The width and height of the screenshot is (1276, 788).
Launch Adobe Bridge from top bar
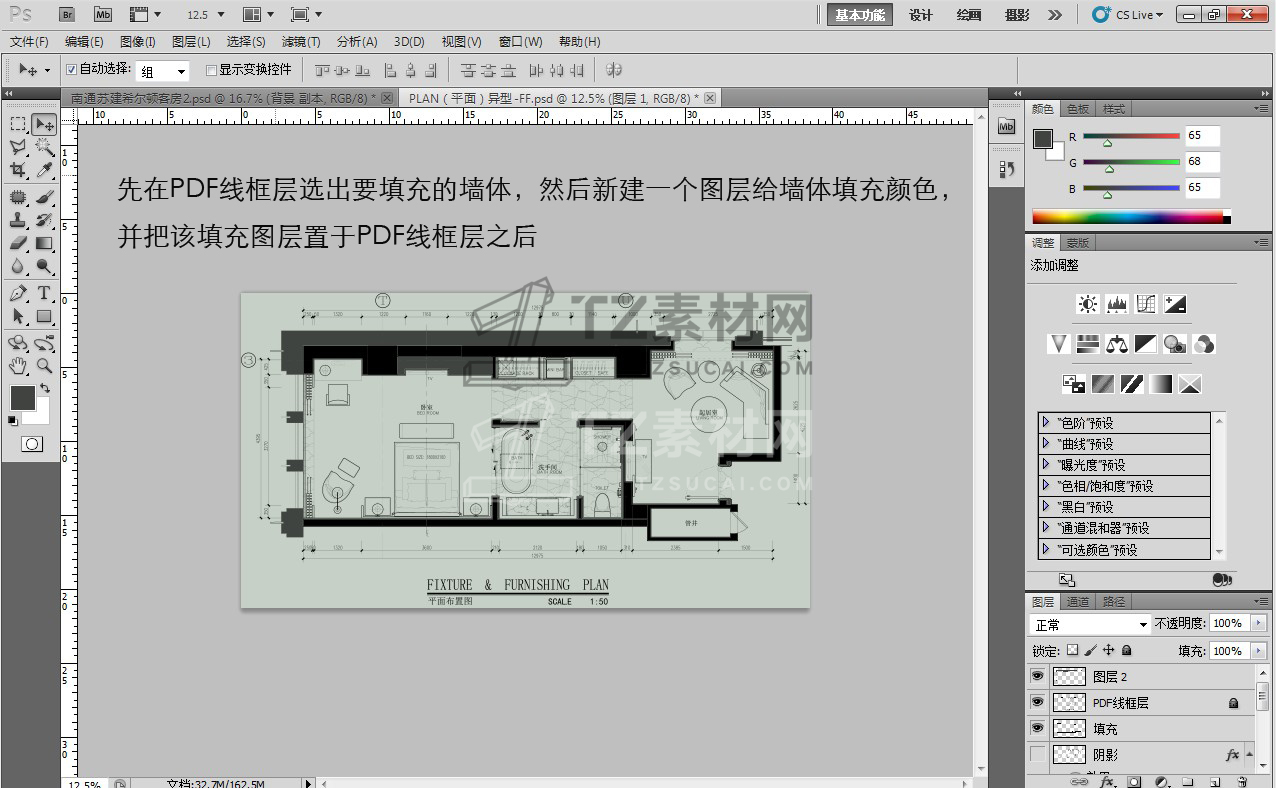pos(67,14)
